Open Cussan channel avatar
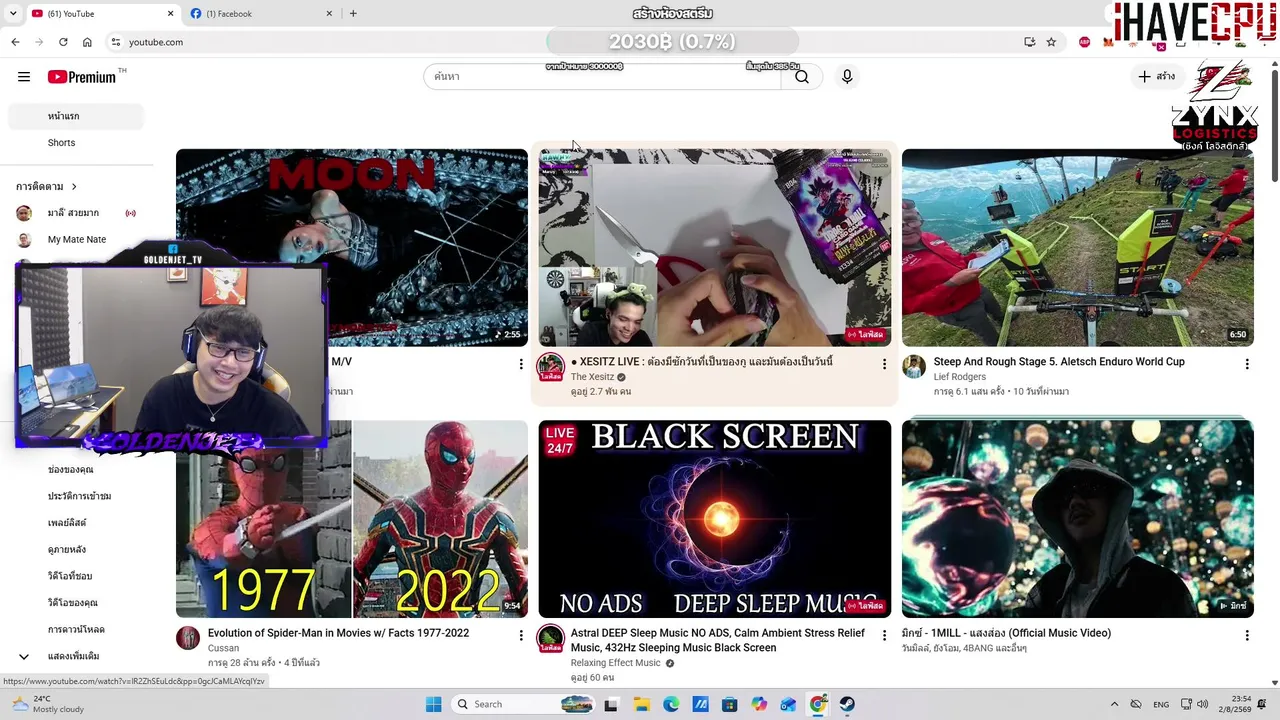 click(188, 638)
